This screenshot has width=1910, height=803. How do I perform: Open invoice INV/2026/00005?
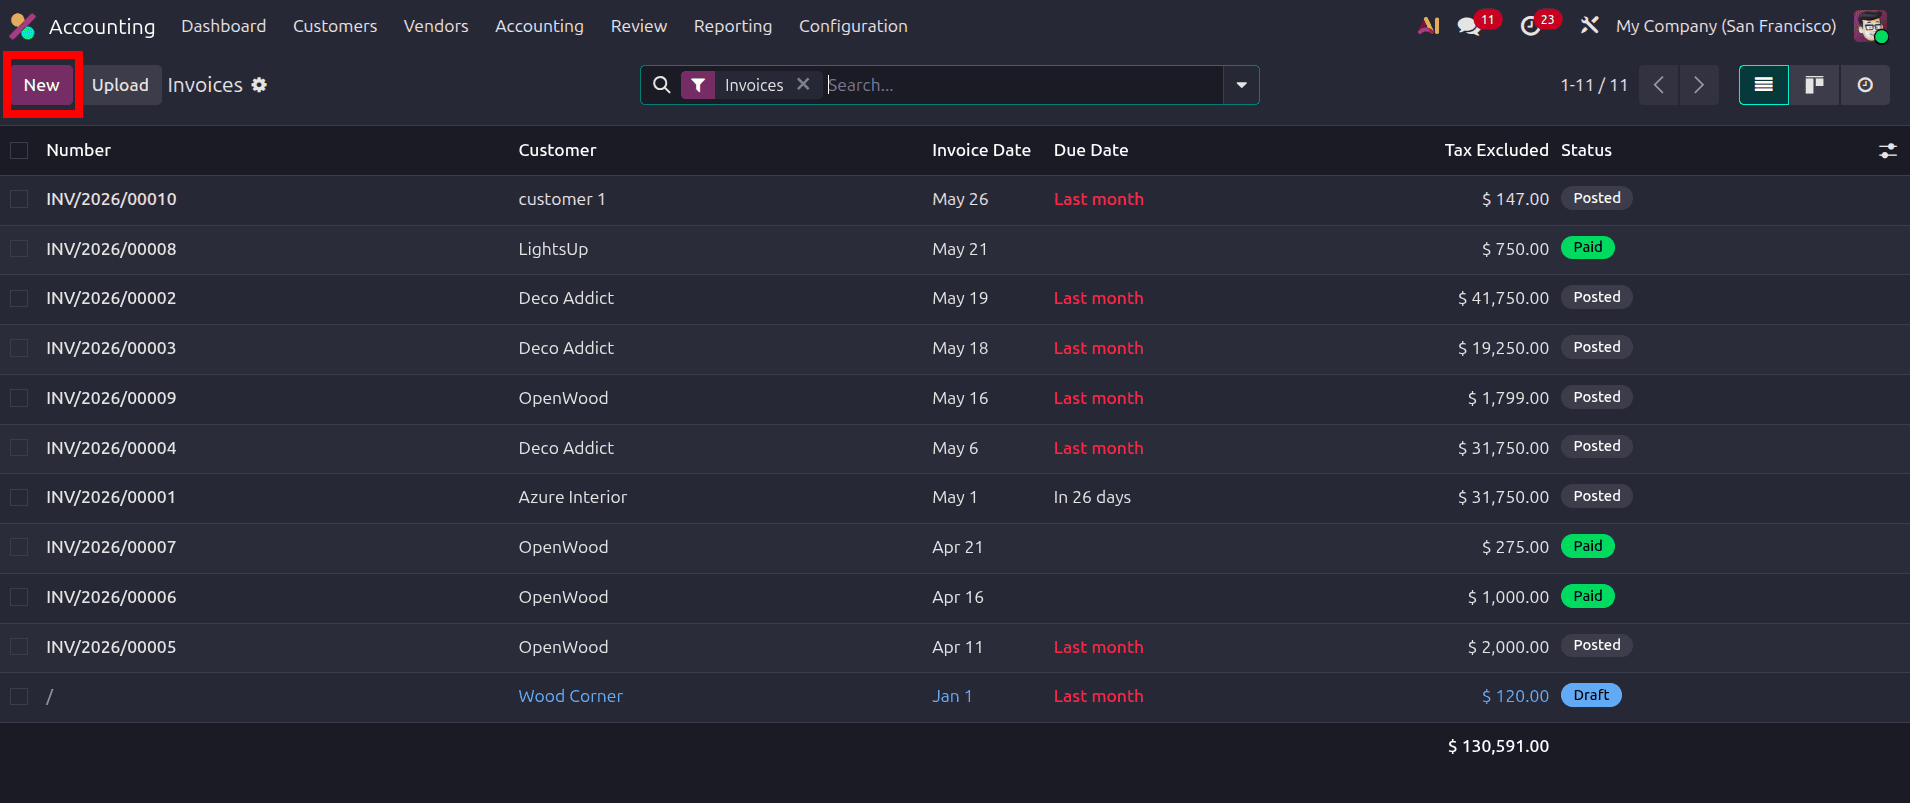[111, 647]
